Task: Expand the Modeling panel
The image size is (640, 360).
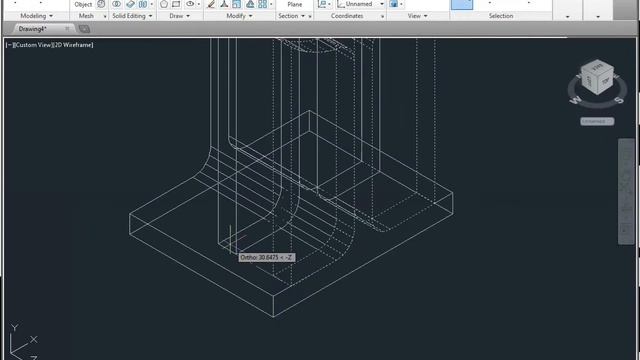Action: click(36, 16)
